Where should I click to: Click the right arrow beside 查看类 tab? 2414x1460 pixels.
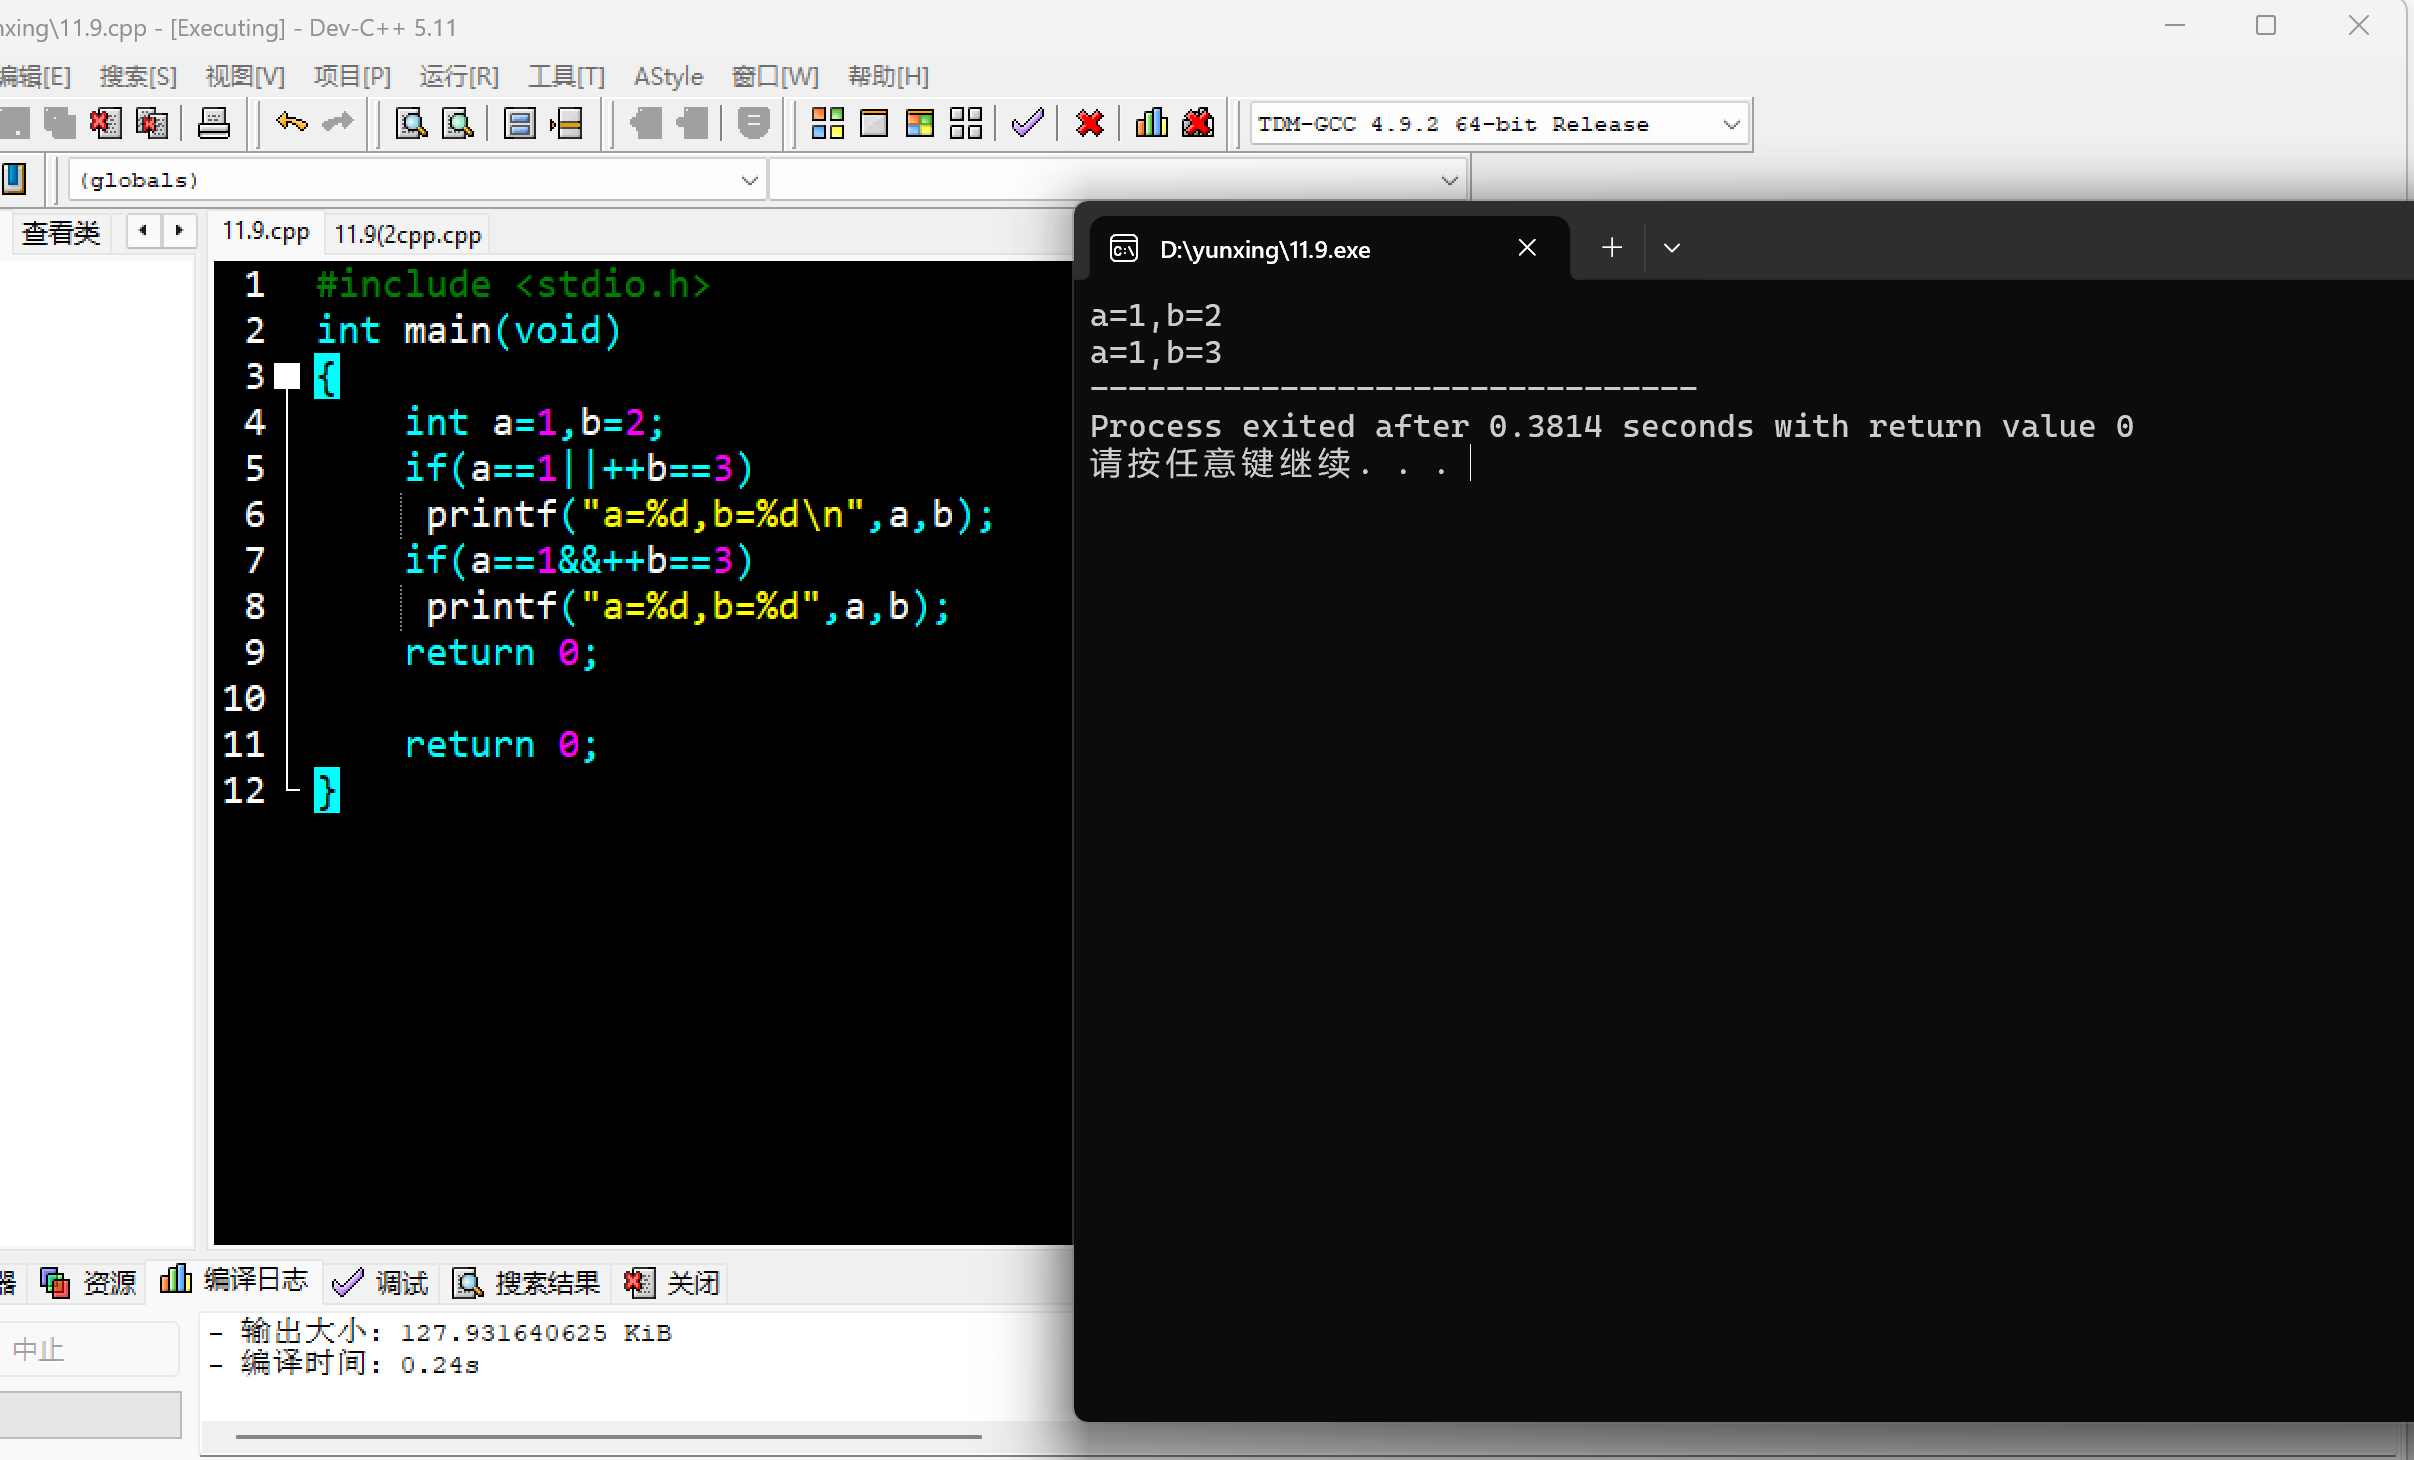click(x=179, y=231)
